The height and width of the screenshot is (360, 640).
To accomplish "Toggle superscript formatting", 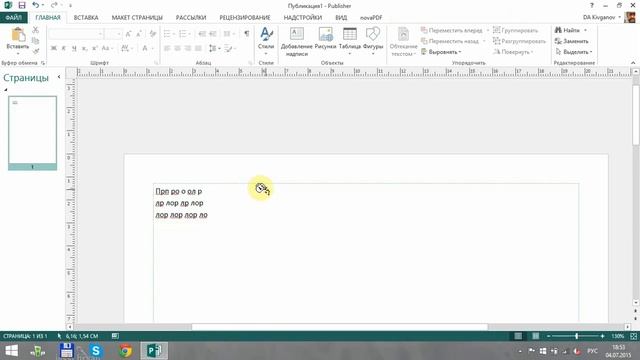I will 94,48.
